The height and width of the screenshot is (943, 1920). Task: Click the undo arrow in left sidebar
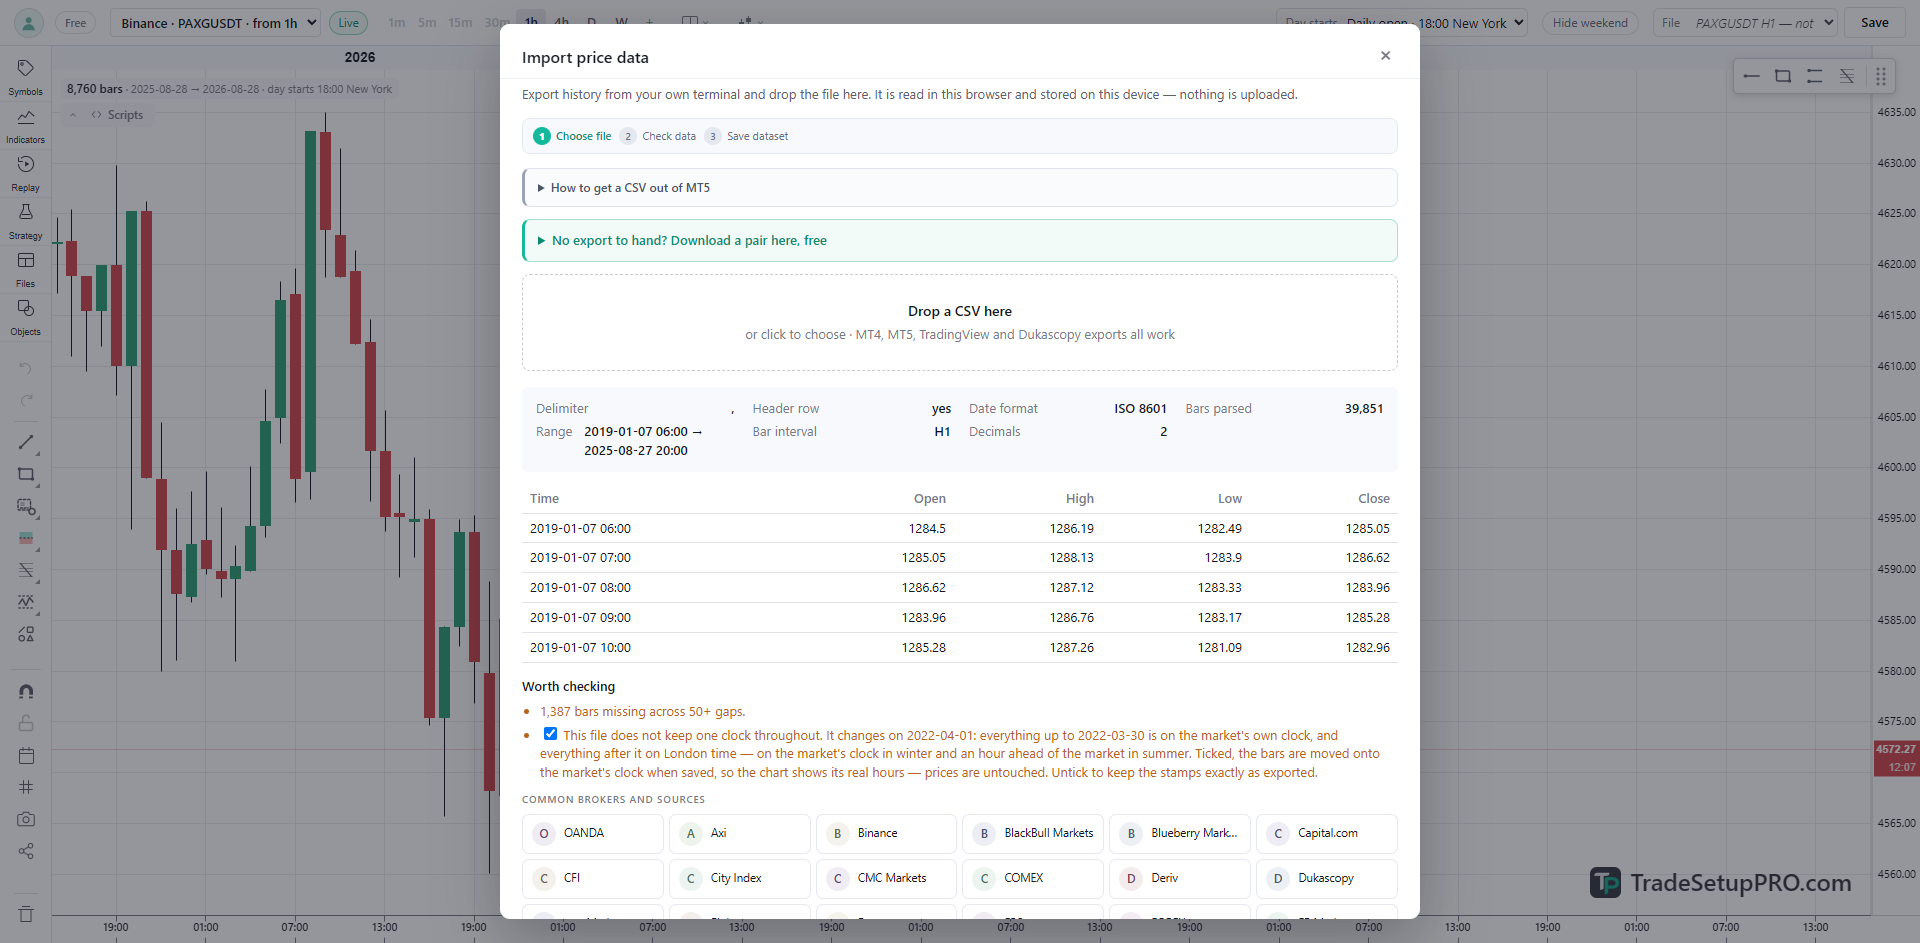[26, 369]
